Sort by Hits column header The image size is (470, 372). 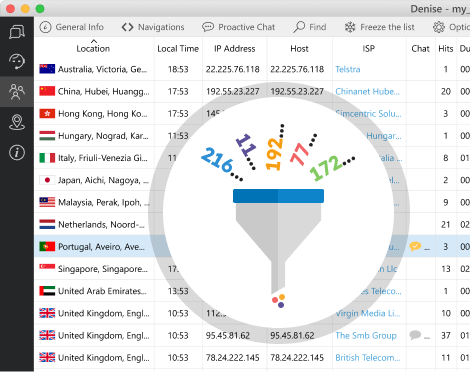[446, 49]
